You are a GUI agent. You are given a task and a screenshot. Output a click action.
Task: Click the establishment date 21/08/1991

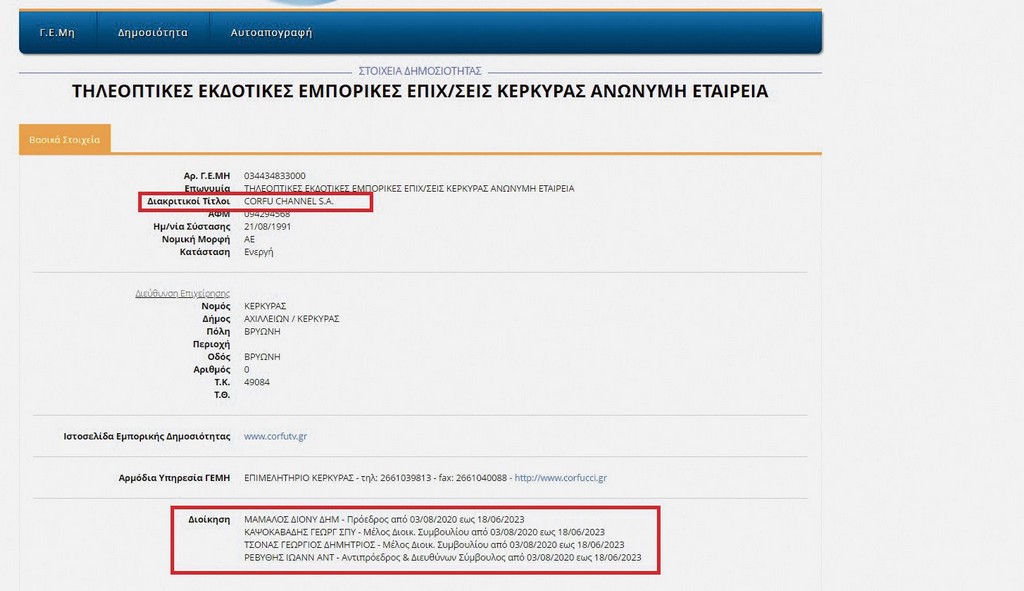click(x=267, y=227)
